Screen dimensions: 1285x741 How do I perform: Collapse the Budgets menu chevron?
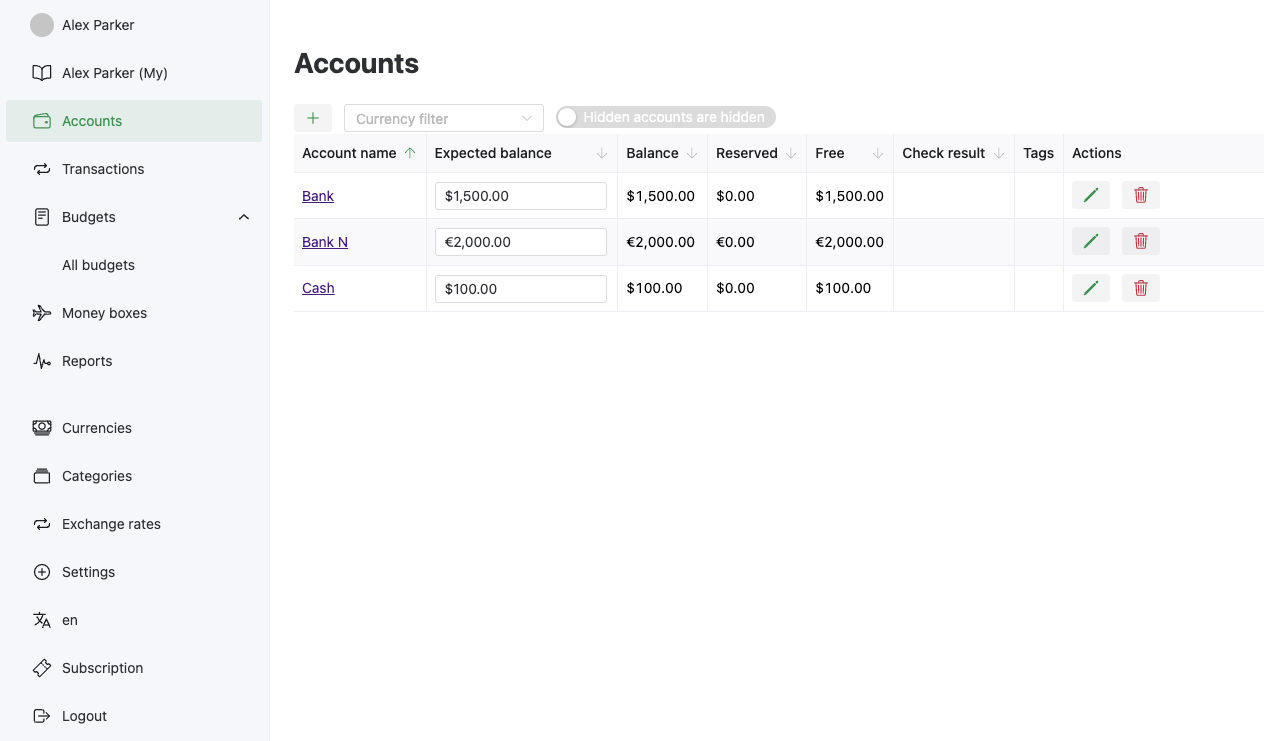coord(244,217)
